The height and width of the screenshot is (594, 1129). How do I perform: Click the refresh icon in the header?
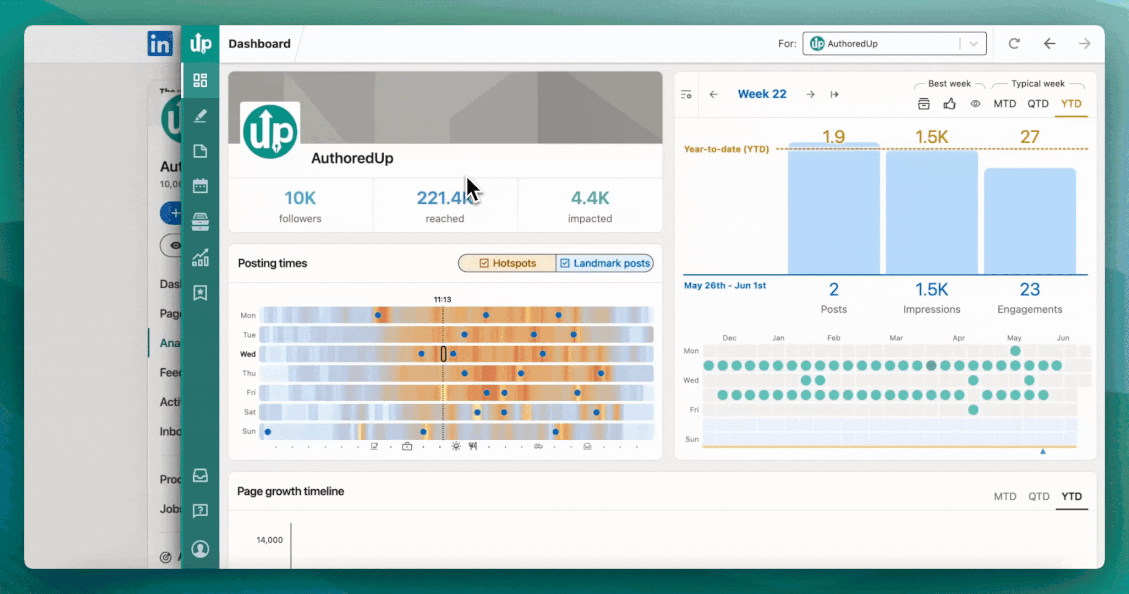(1014, 43)
